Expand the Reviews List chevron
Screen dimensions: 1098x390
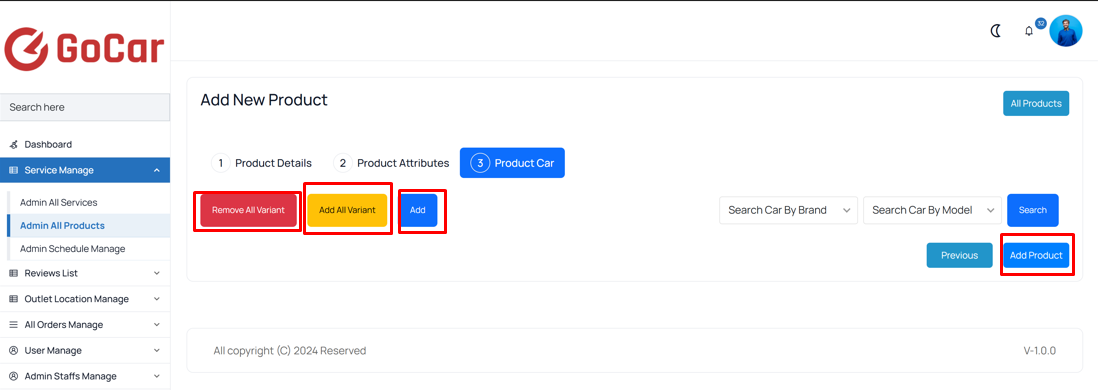(x=156, y=273)
